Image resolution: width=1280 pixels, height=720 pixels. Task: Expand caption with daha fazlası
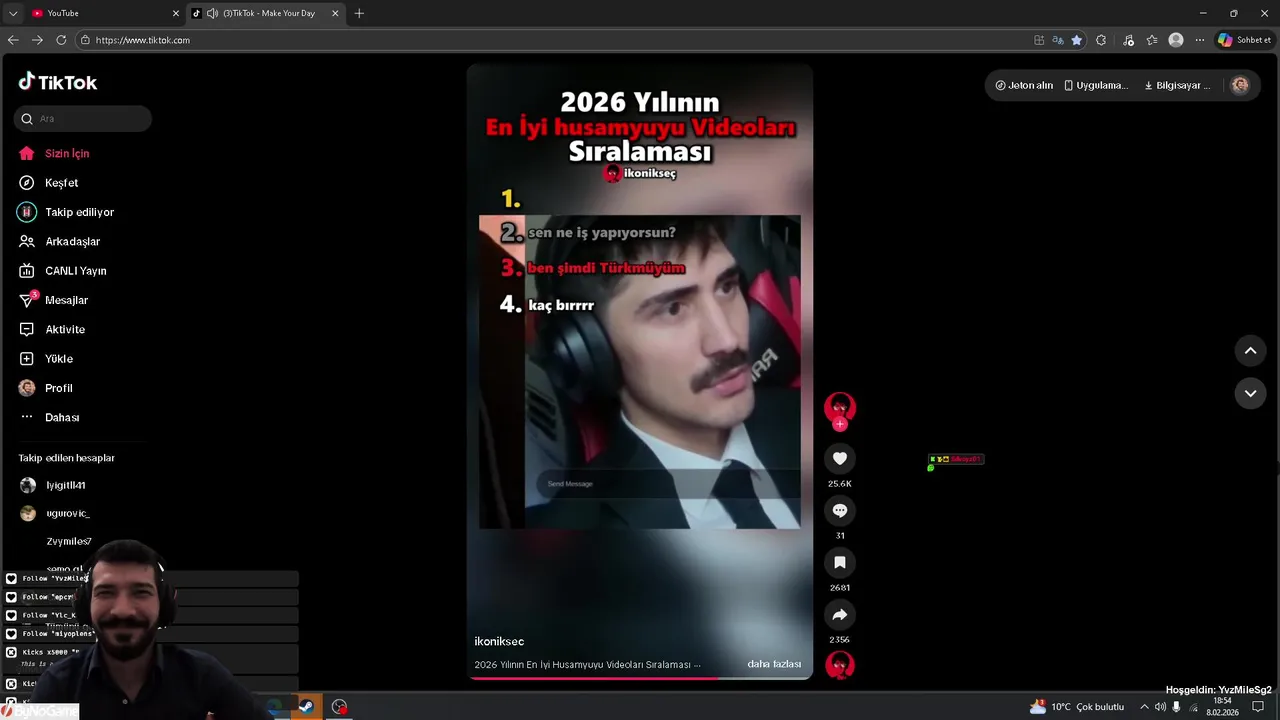click(774, 664)
